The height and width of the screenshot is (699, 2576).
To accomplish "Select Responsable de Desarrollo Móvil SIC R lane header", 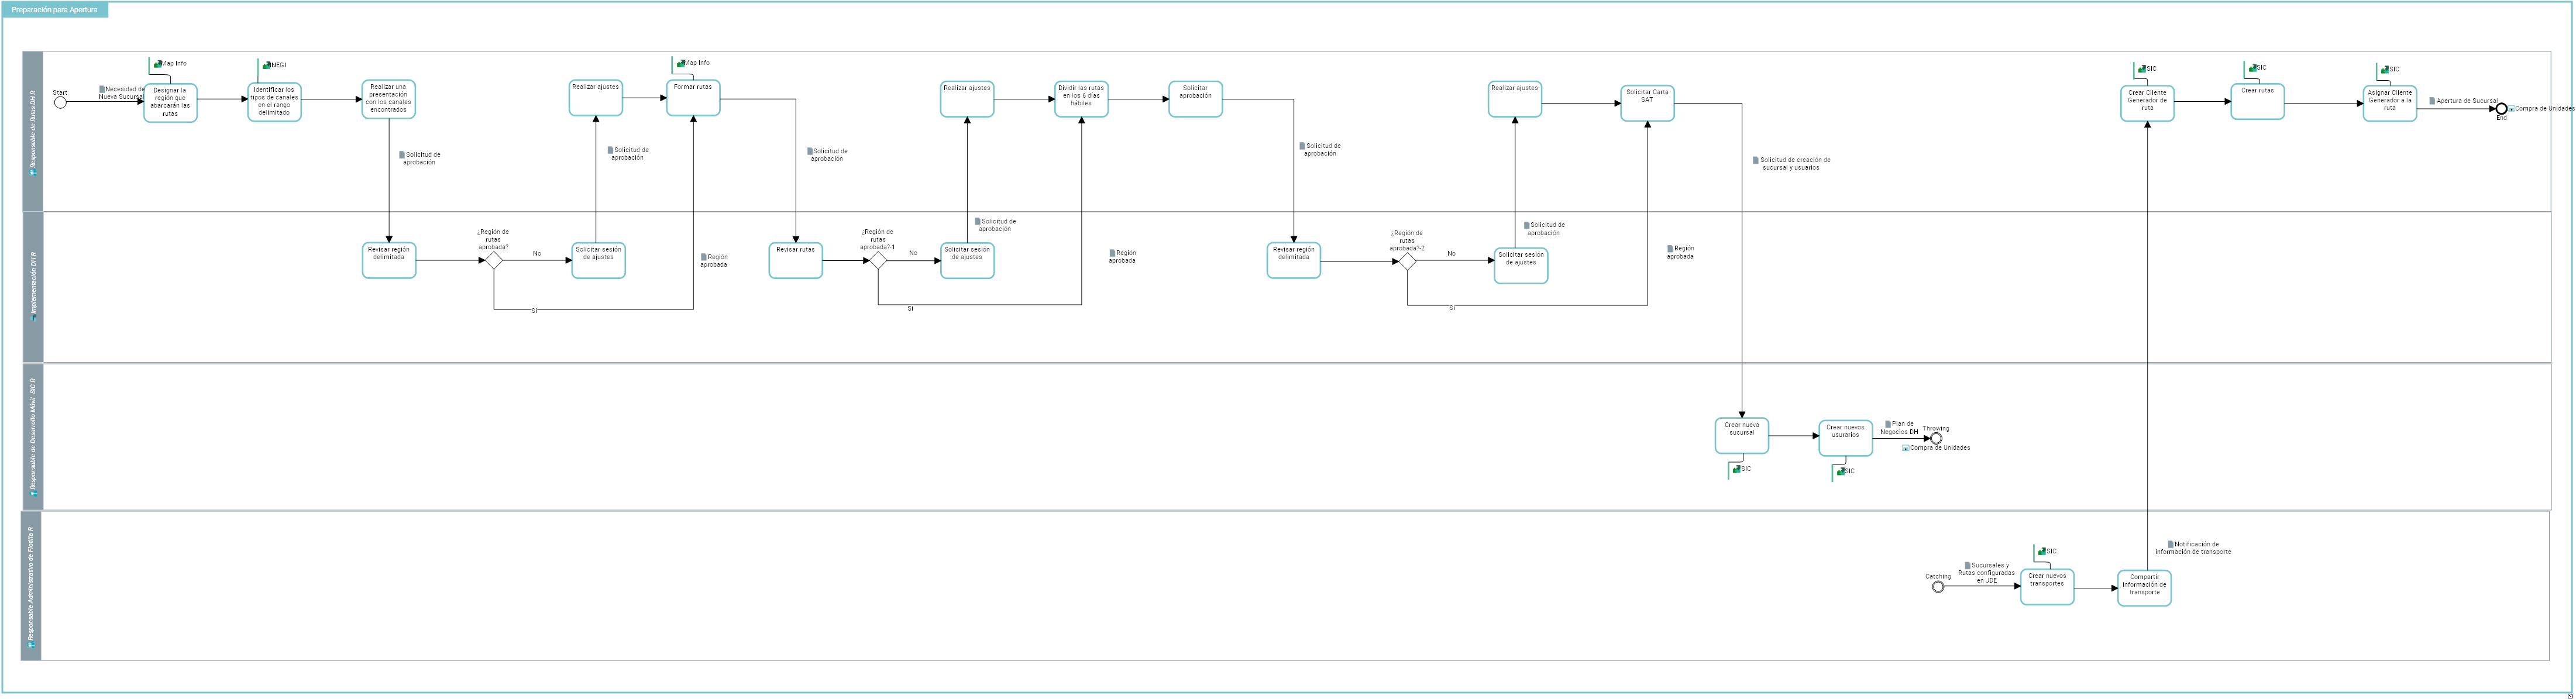I will [x=33, y=437].
